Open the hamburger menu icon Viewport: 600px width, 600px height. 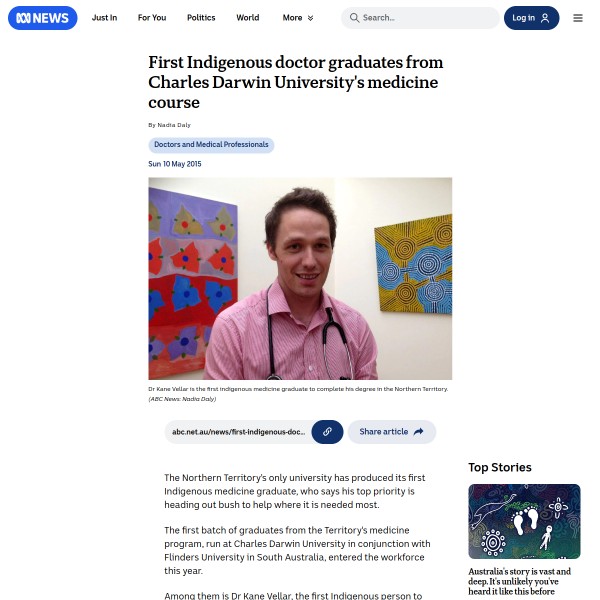578,18
